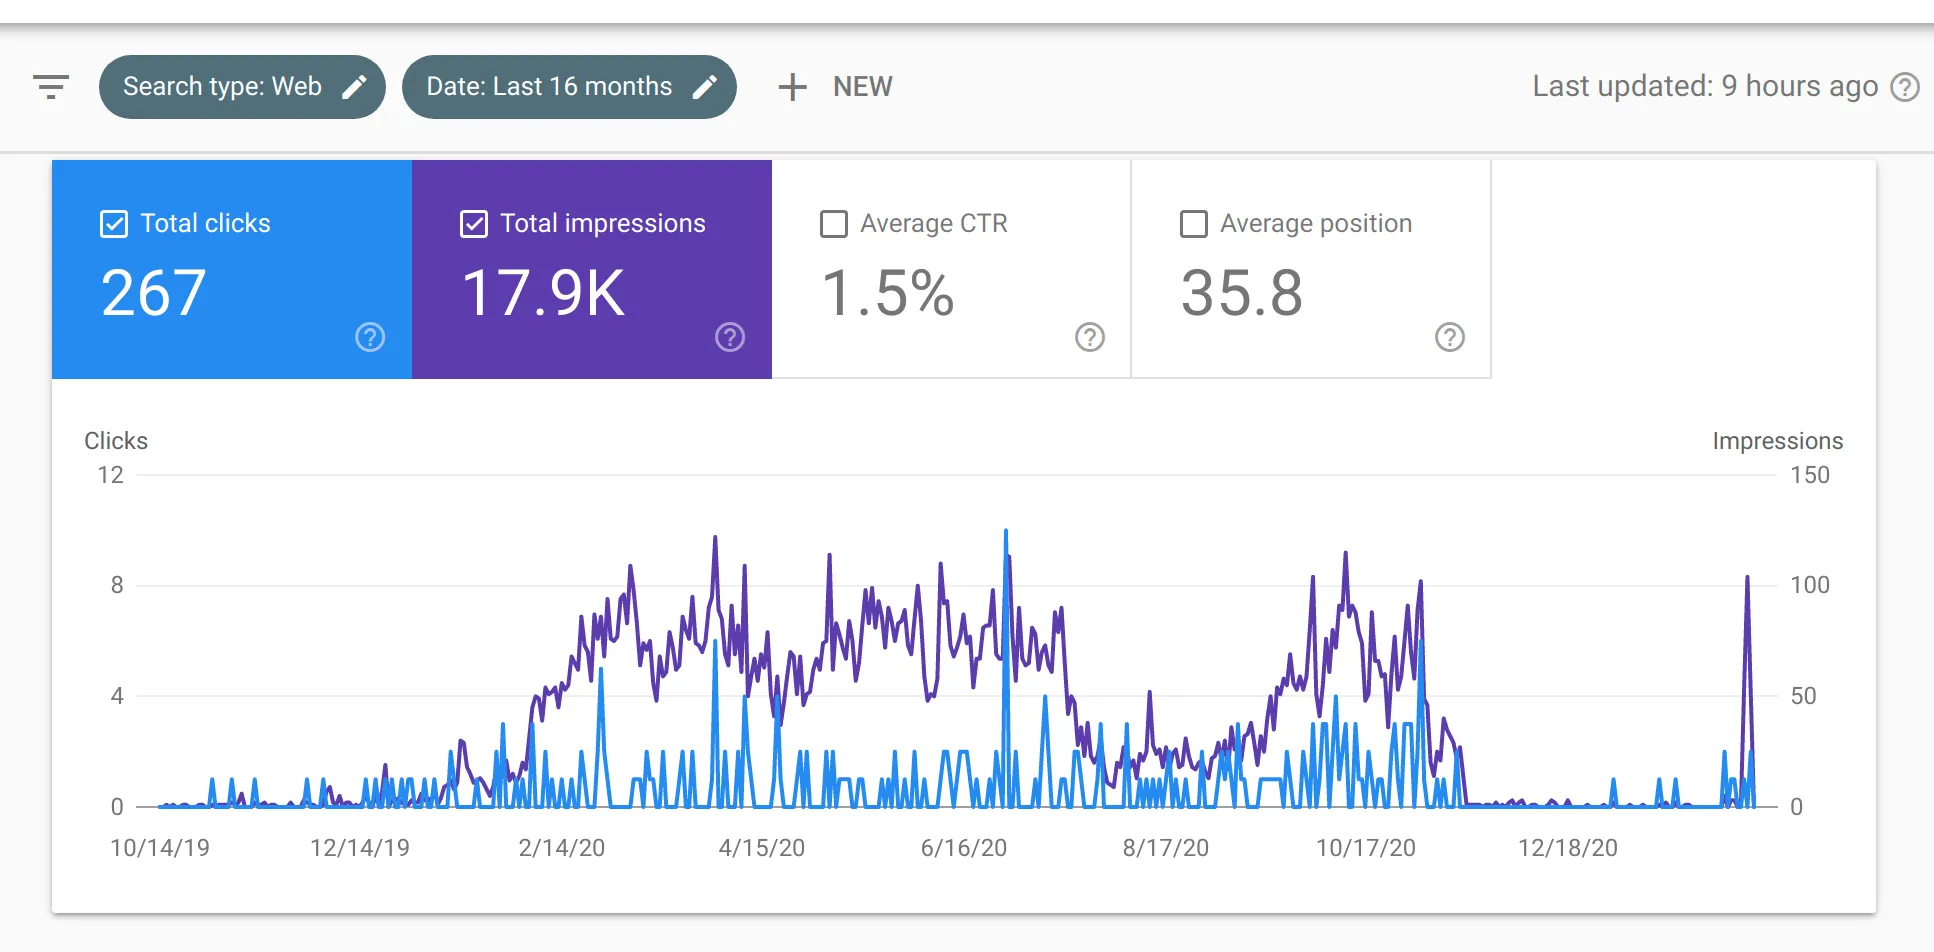Click the 8/17/20 date label

[1166, 848]
